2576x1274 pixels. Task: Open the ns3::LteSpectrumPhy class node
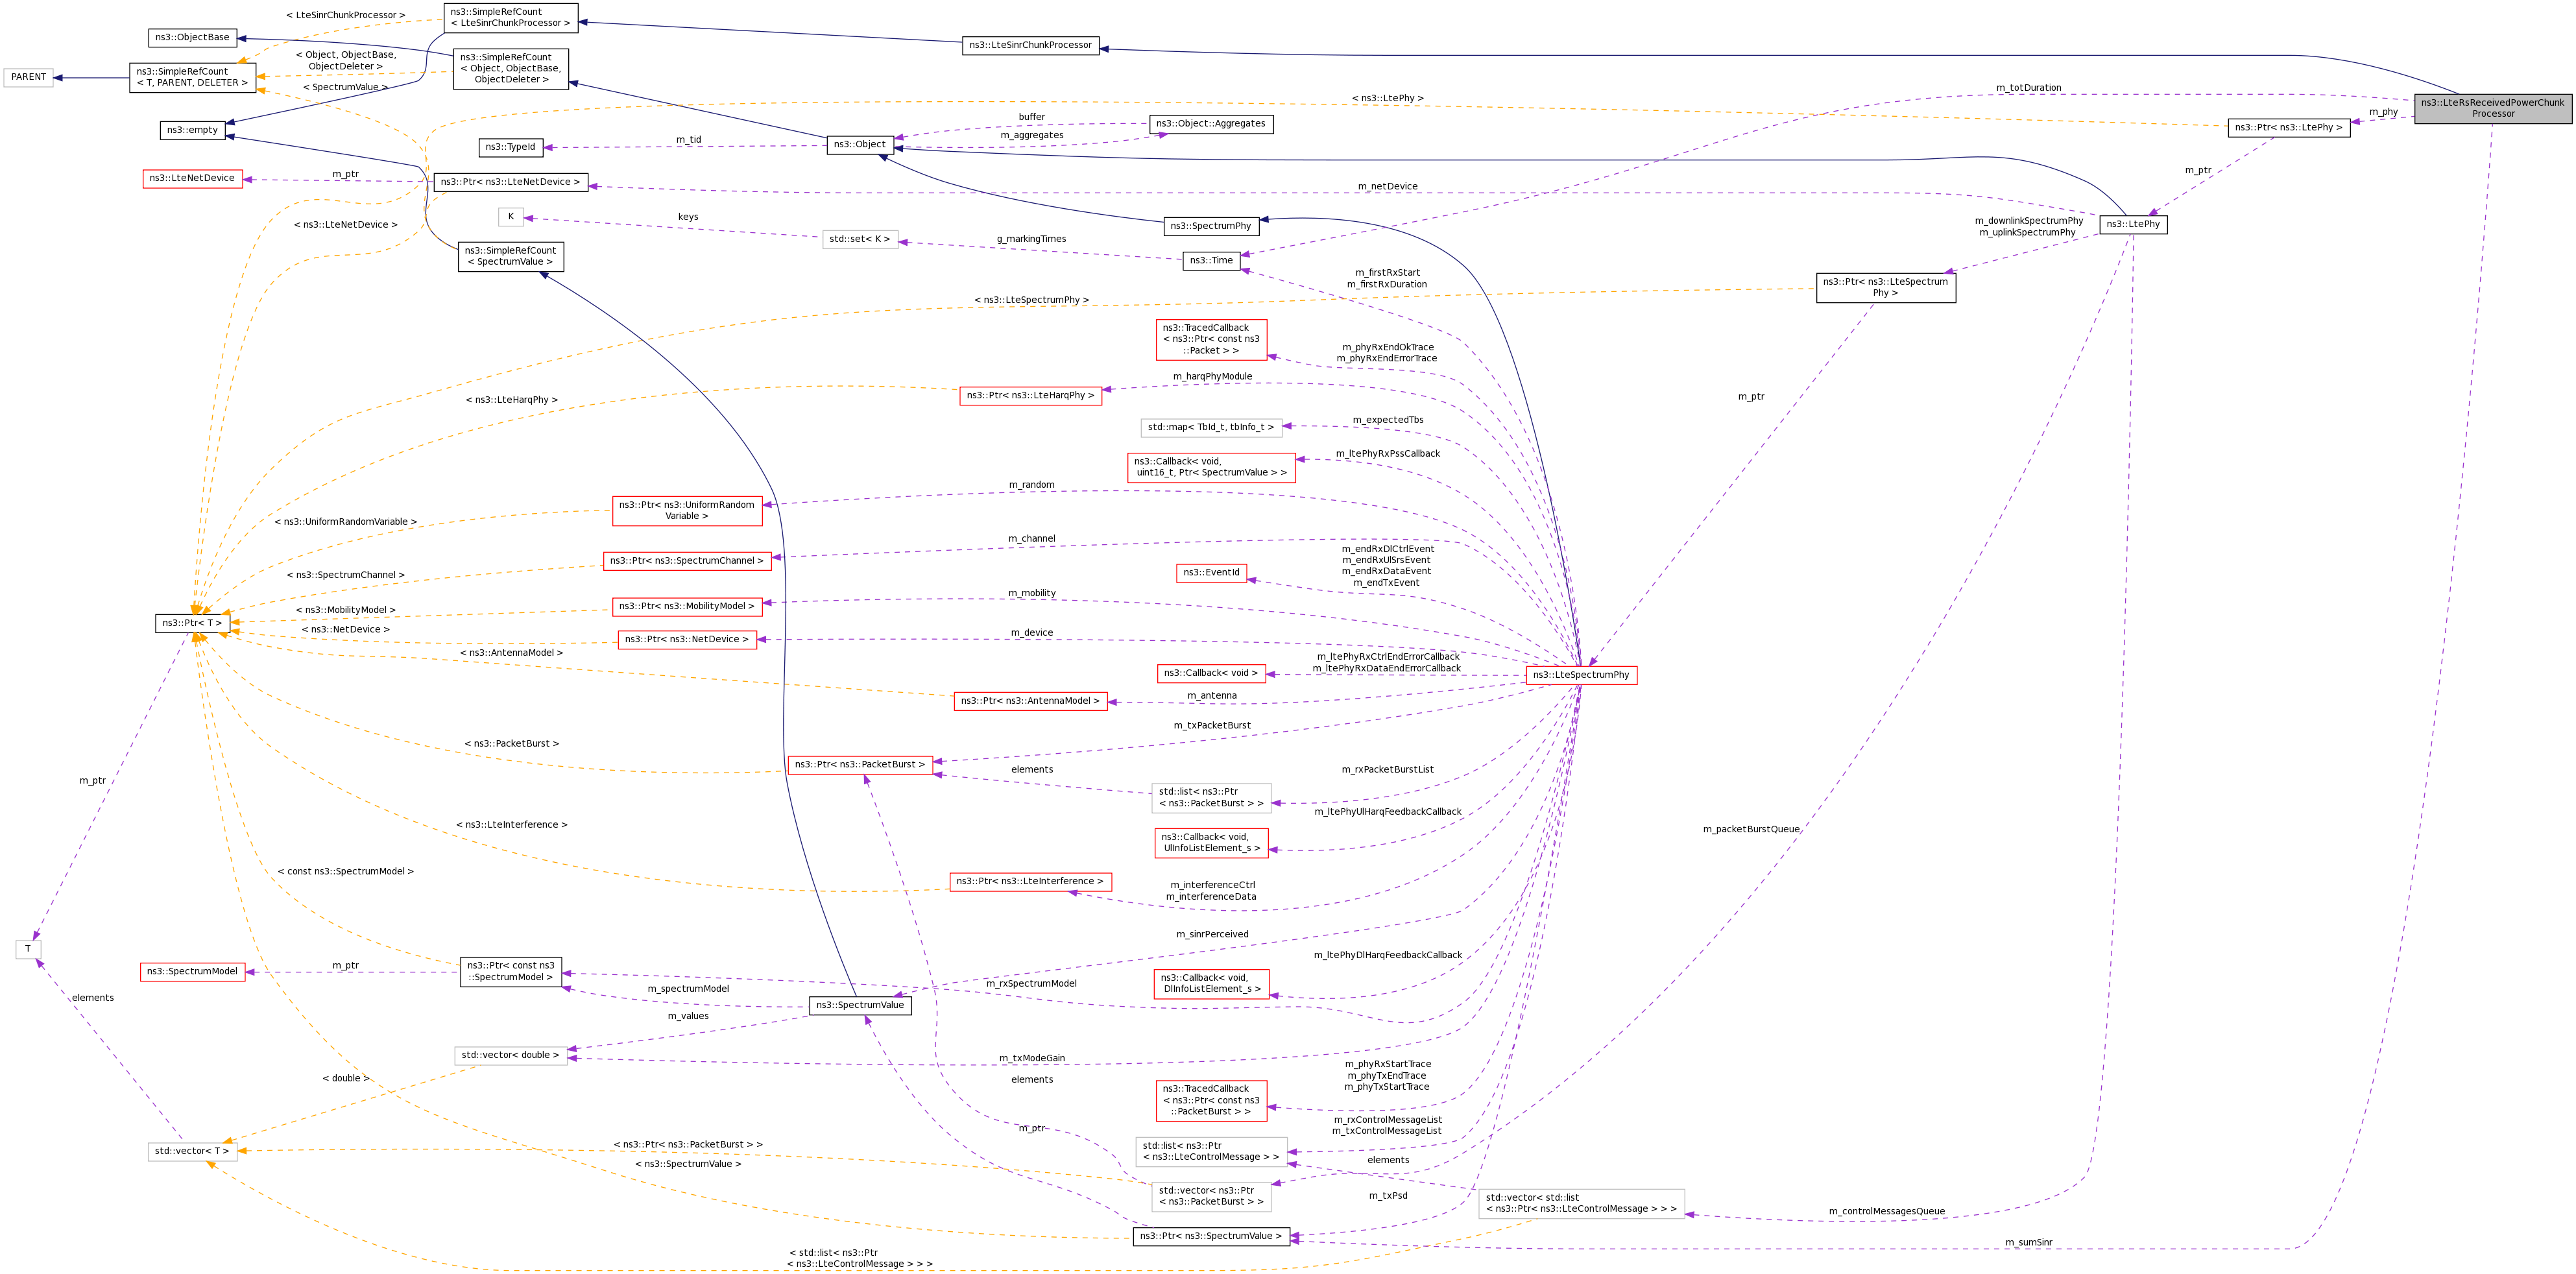[x=1581, y=675]
